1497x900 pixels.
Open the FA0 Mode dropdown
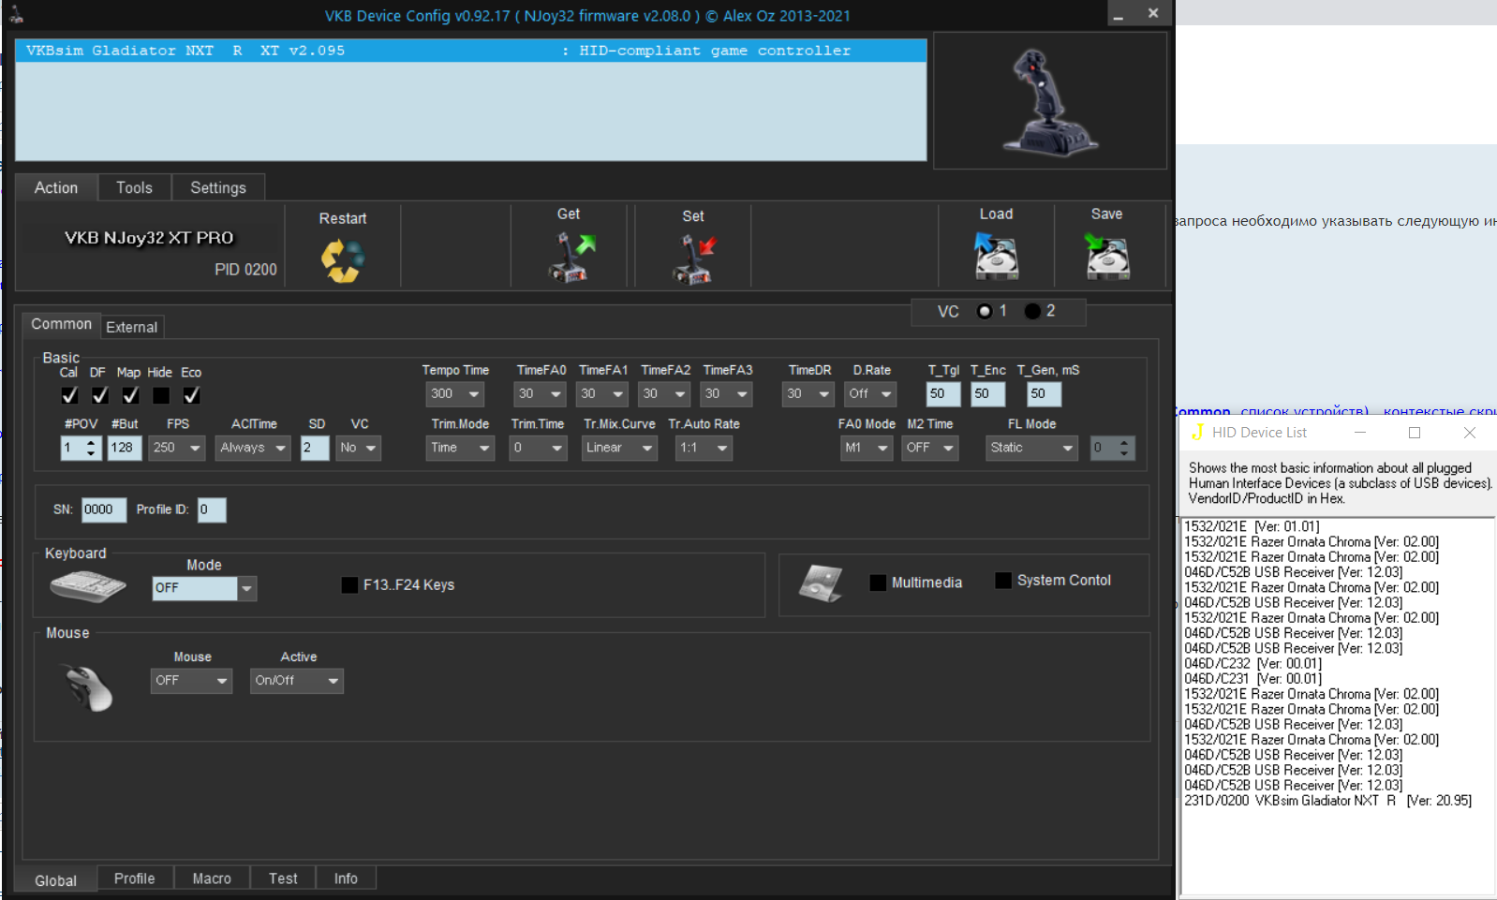(866, 448)
